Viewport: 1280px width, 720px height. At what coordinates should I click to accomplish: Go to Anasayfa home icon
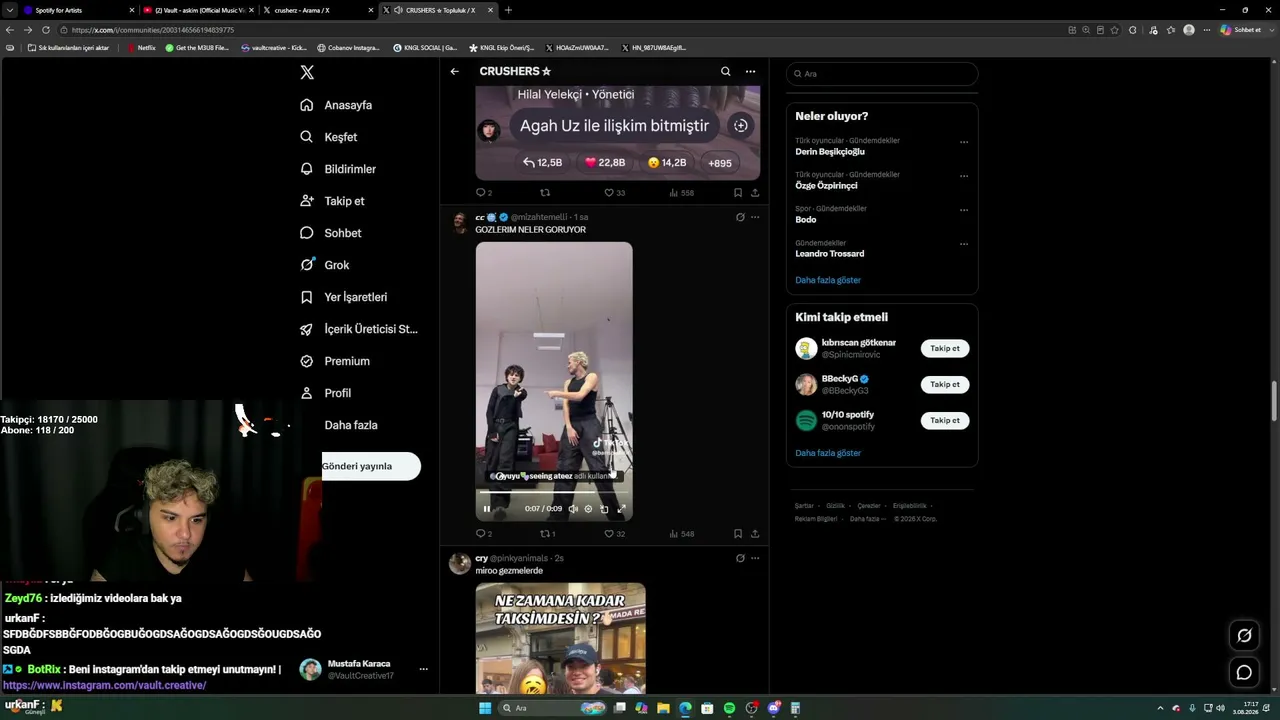(x=307, y=105)
